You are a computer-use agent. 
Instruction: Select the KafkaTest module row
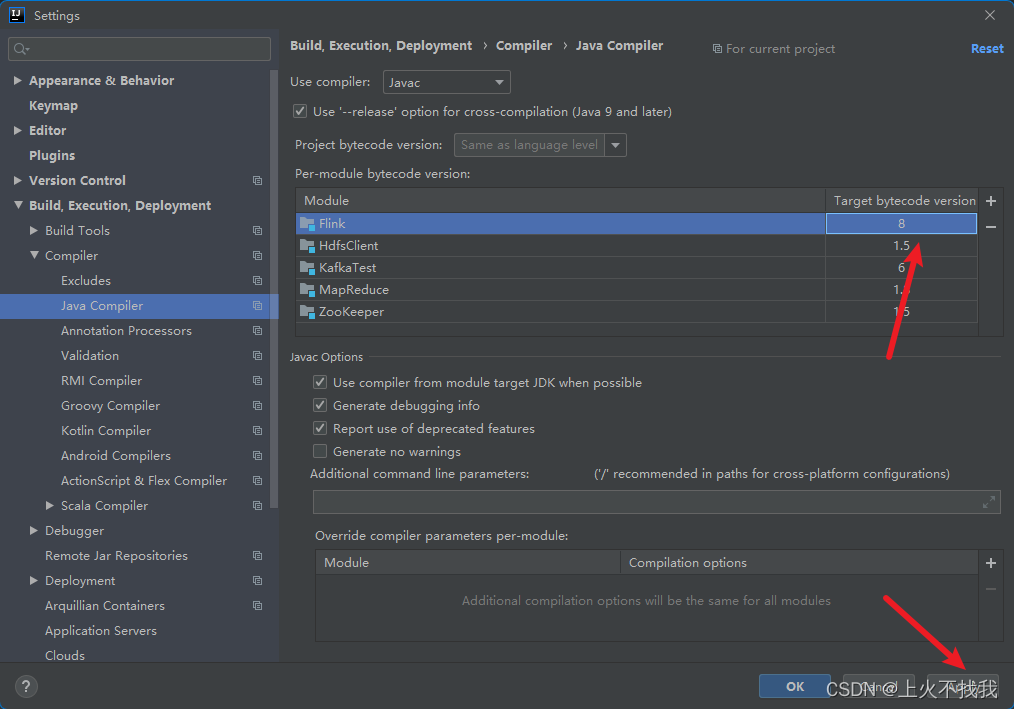click(636, 268)
